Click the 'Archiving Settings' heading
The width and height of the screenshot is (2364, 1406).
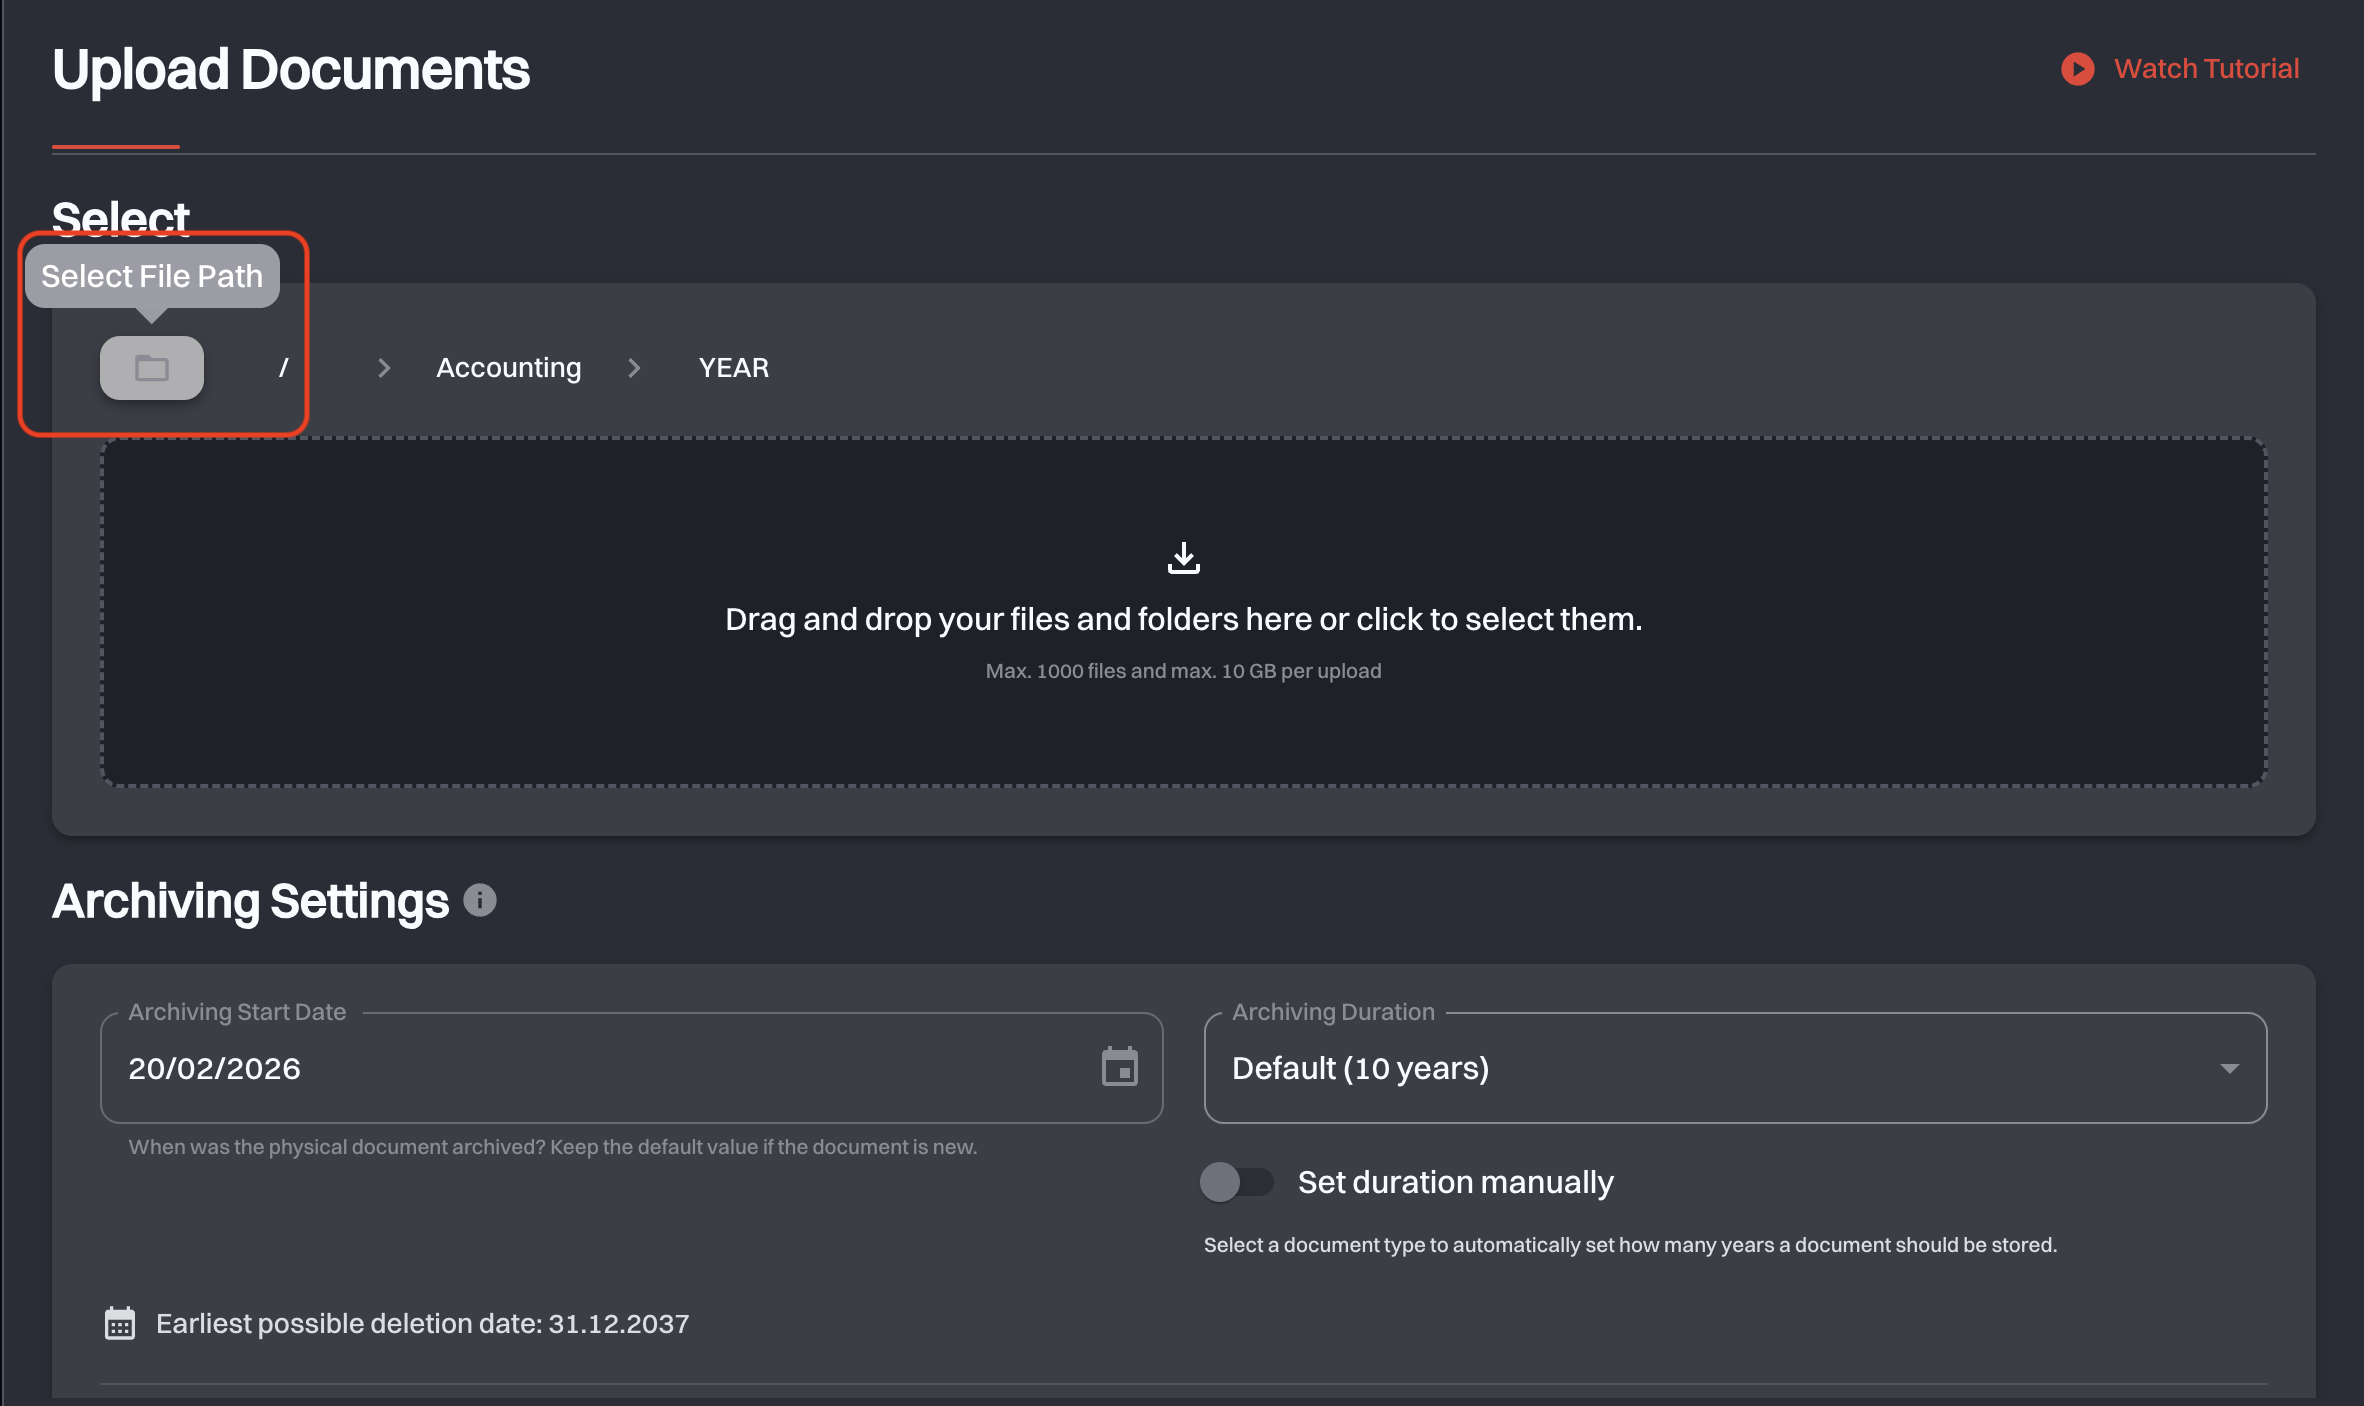(x=251, y=901)
